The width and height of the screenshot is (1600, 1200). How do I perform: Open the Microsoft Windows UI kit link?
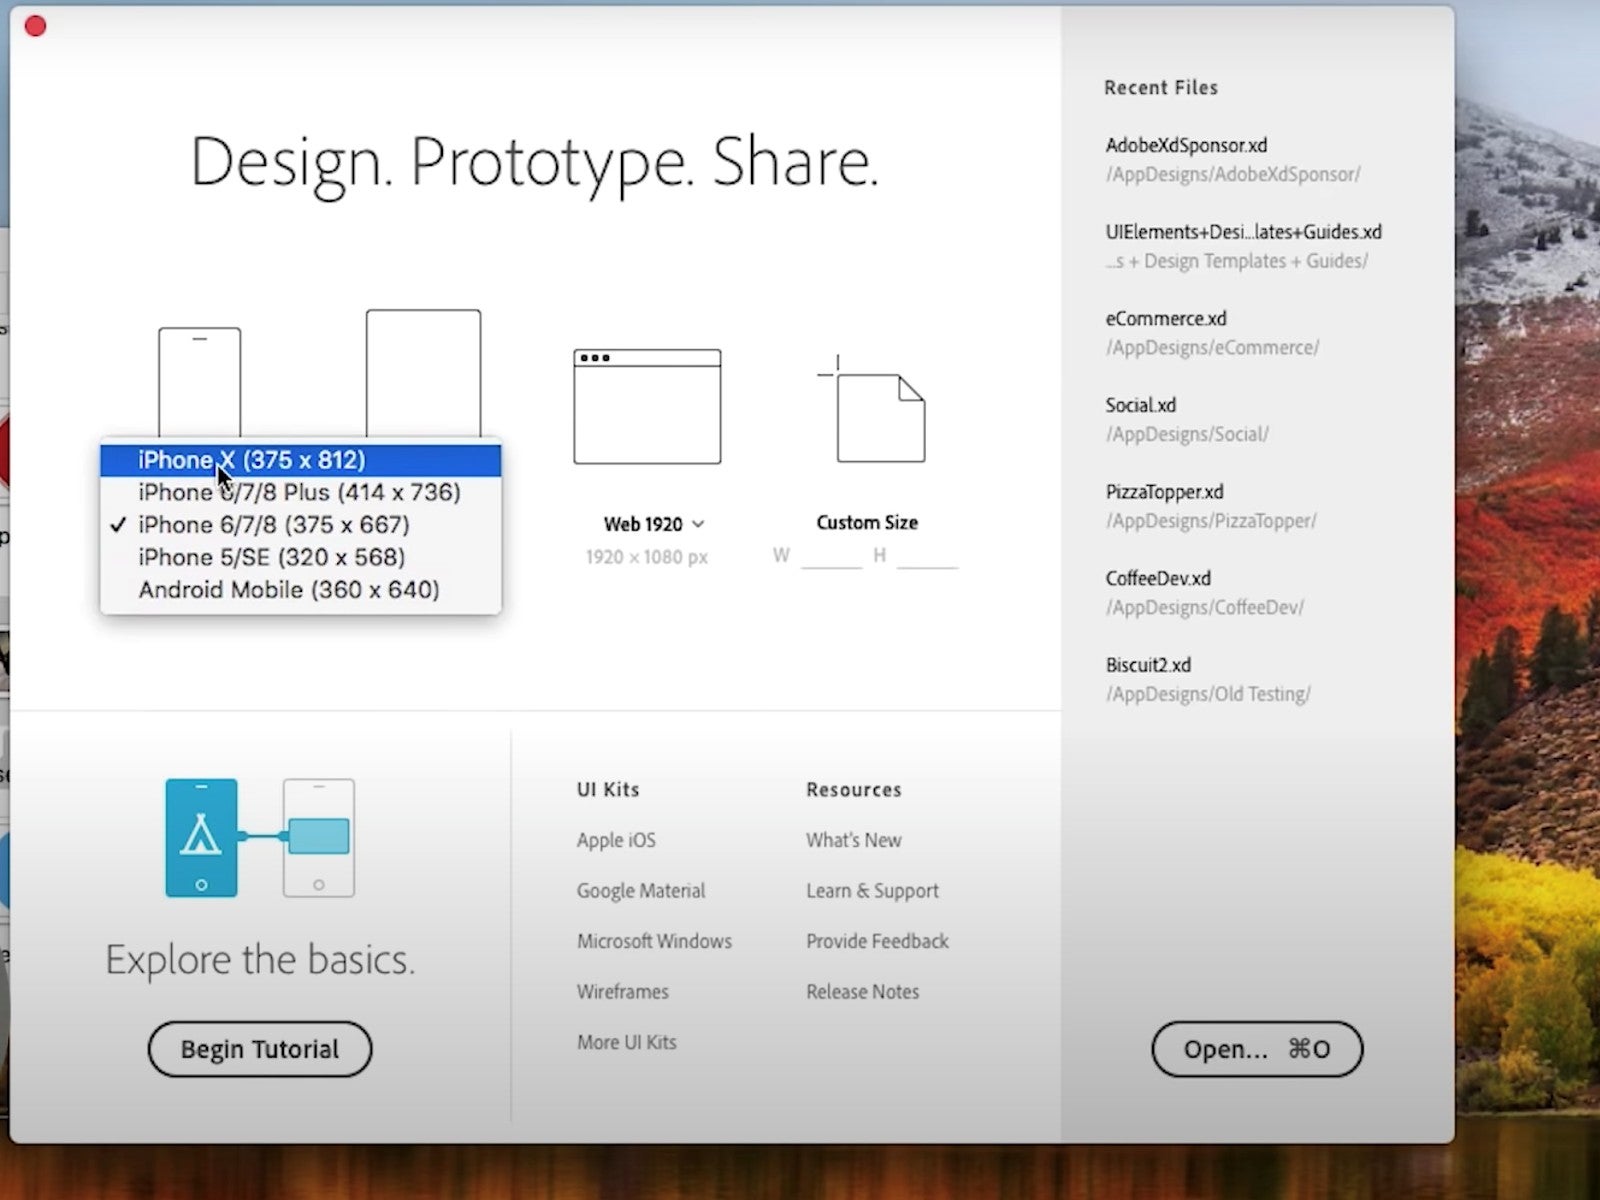tap(654, 941)
